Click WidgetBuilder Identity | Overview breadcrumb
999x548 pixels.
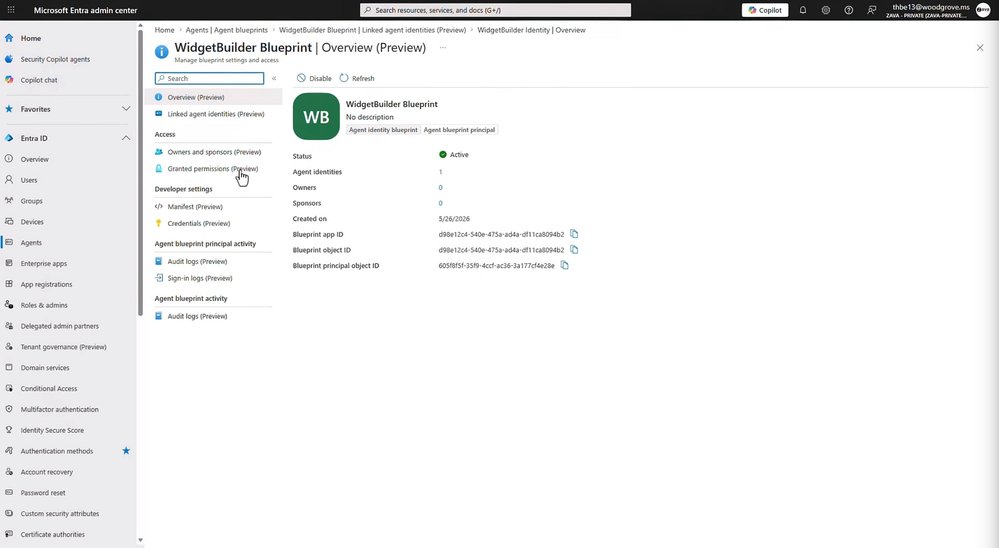pyautogui.click(x=531, y=30)
